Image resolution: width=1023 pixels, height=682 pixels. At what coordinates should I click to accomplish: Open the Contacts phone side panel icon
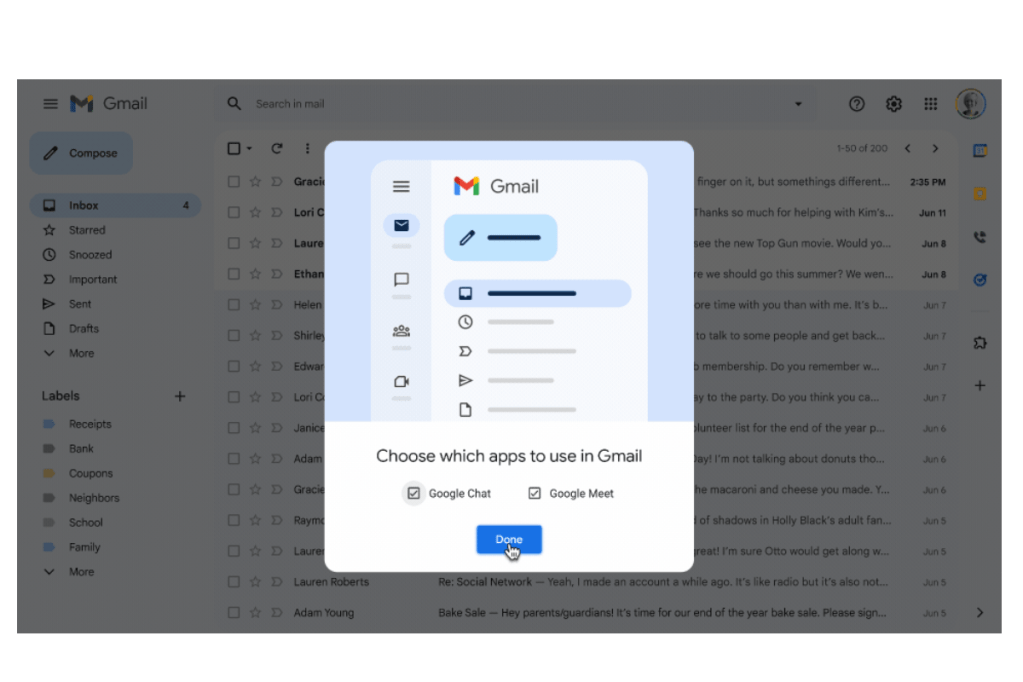[x=980, y=237]
